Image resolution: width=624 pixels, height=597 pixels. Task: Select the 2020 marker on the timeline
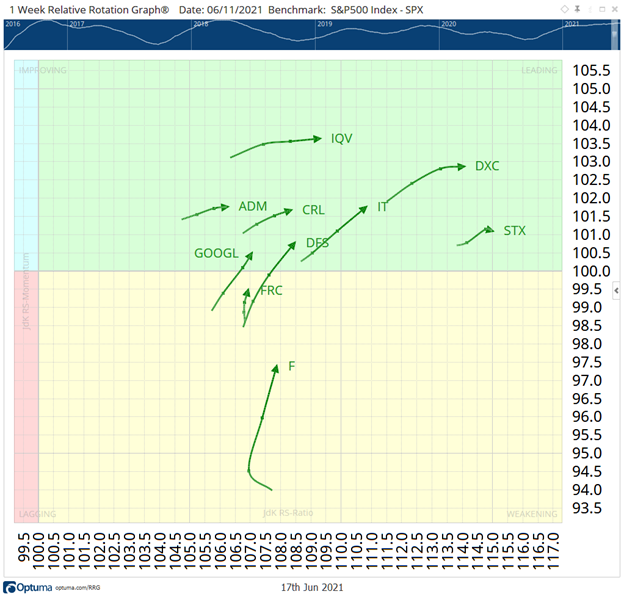[x=448, y=24]
